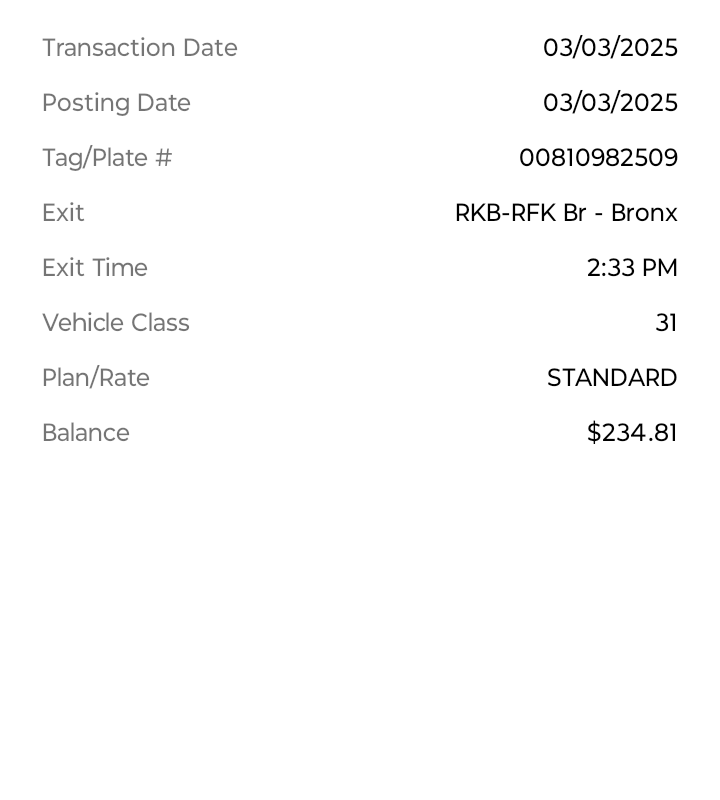This screenshot has height=800, width=720.
Task: Click the Balance label
Action: click(x=86, y=433)
